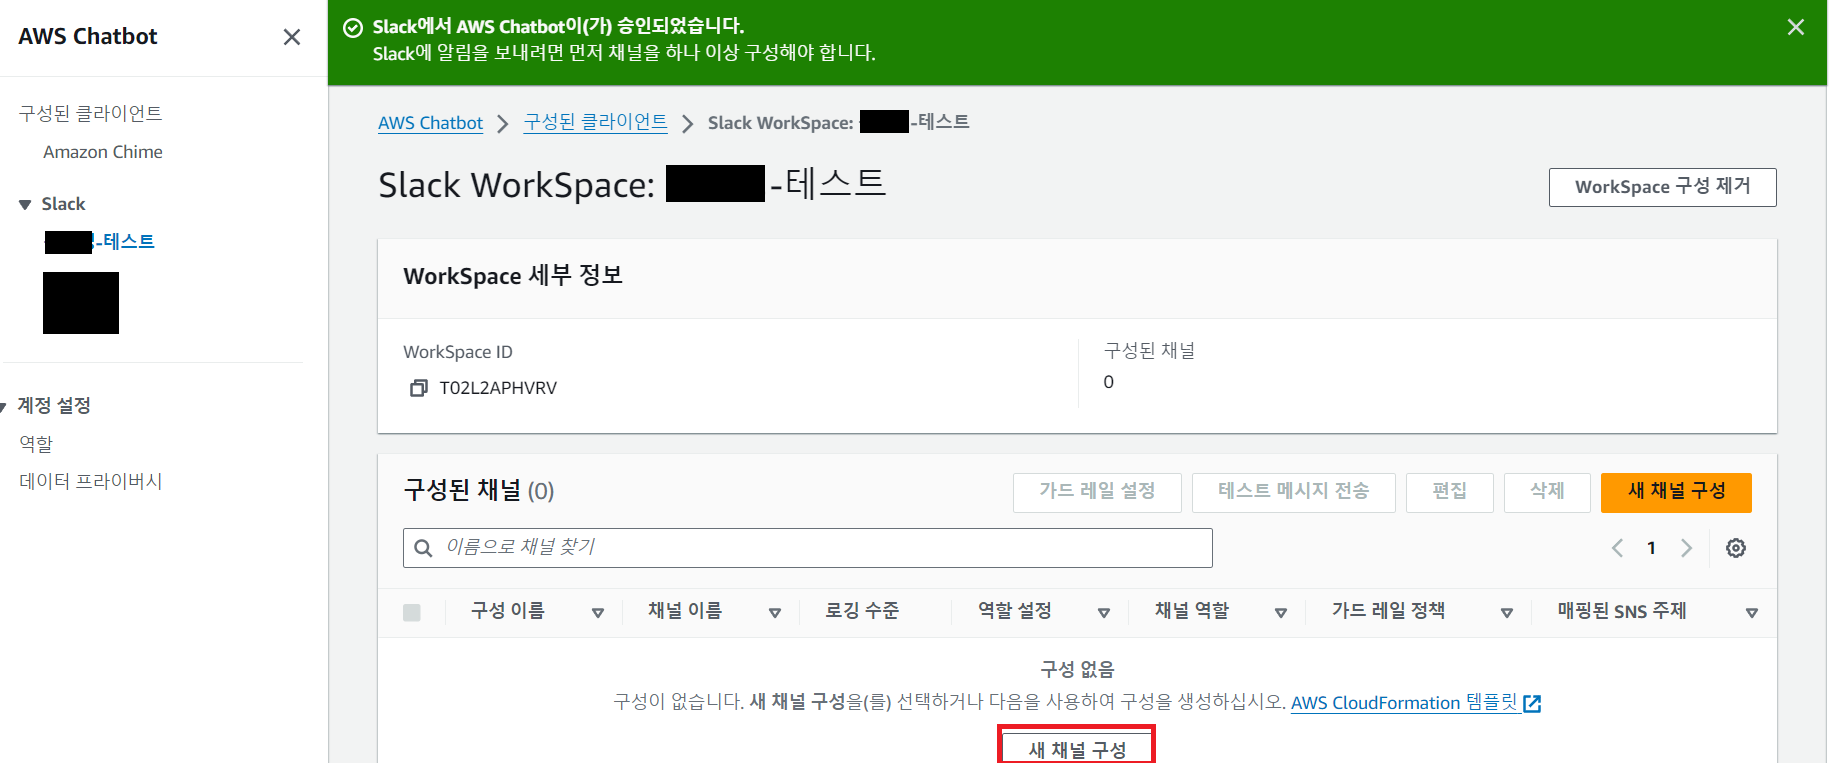The height and width of the screenshot is (763, 1829).
Task: Open 데이터 프라이버시 in sidebar
Action: tap(90, 481)
